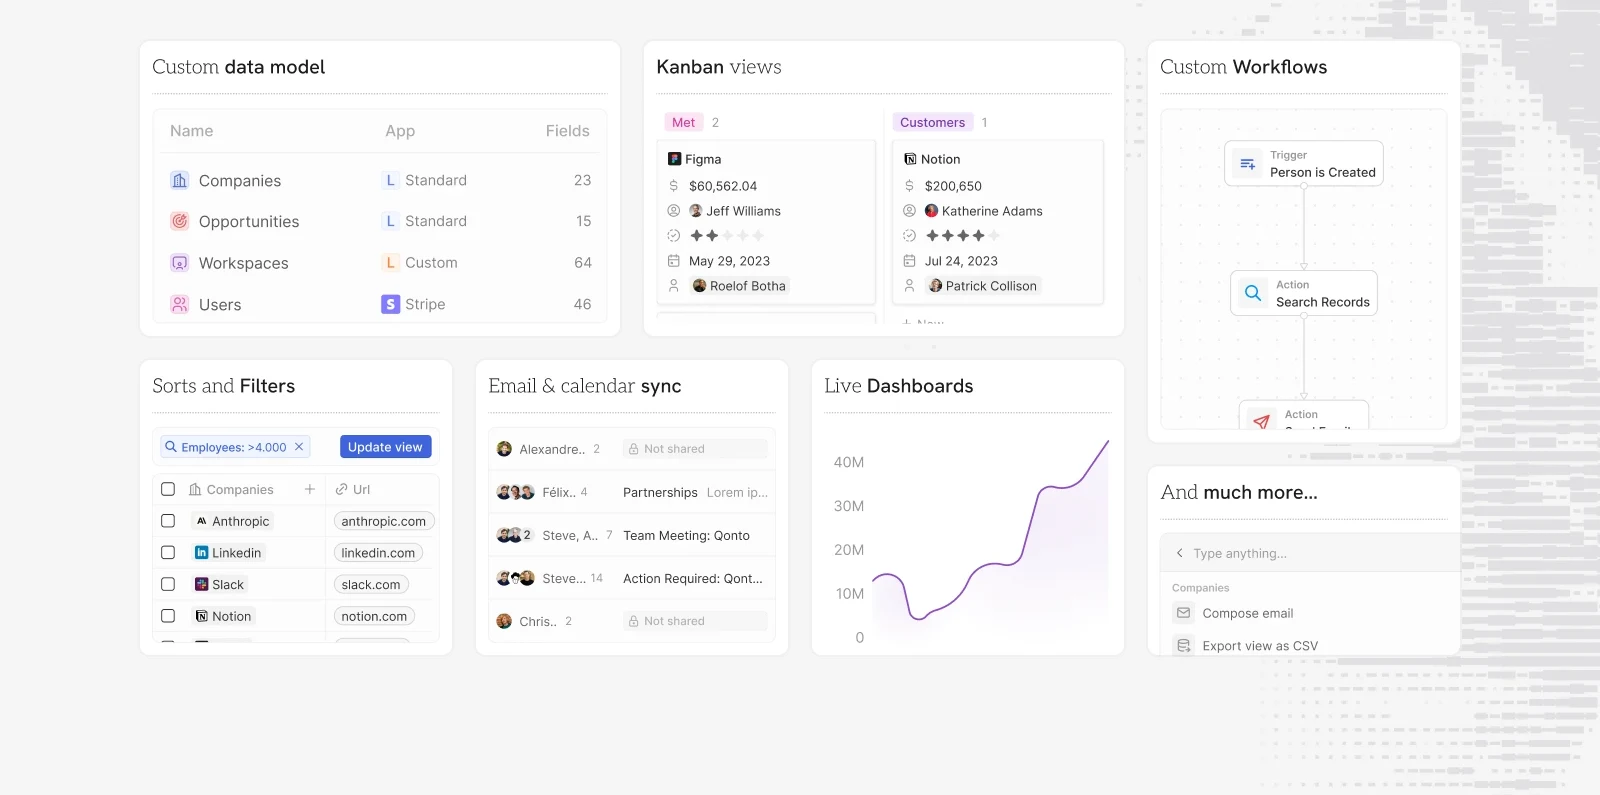
Task: Click the Workspaces row icon
Action: click(180, 263)
